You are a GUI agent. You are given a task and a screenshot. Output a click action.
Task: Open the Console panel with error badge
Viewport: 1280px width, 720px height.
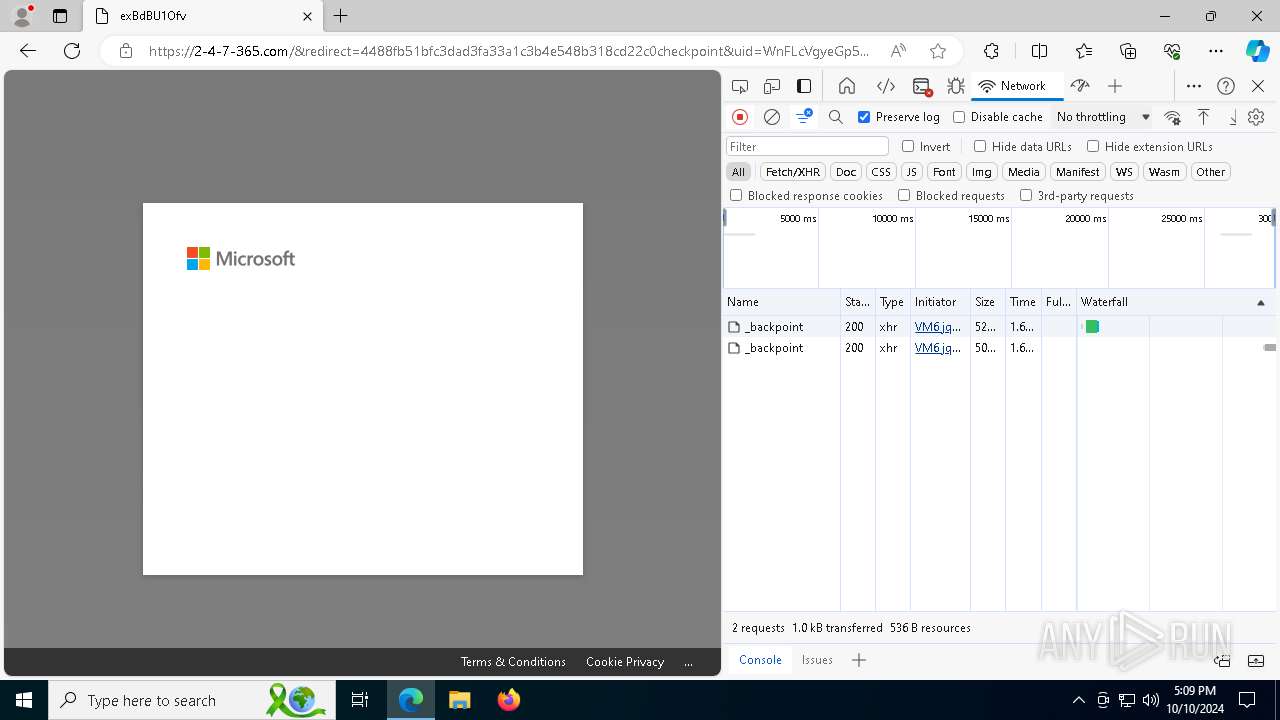(922, 86)
